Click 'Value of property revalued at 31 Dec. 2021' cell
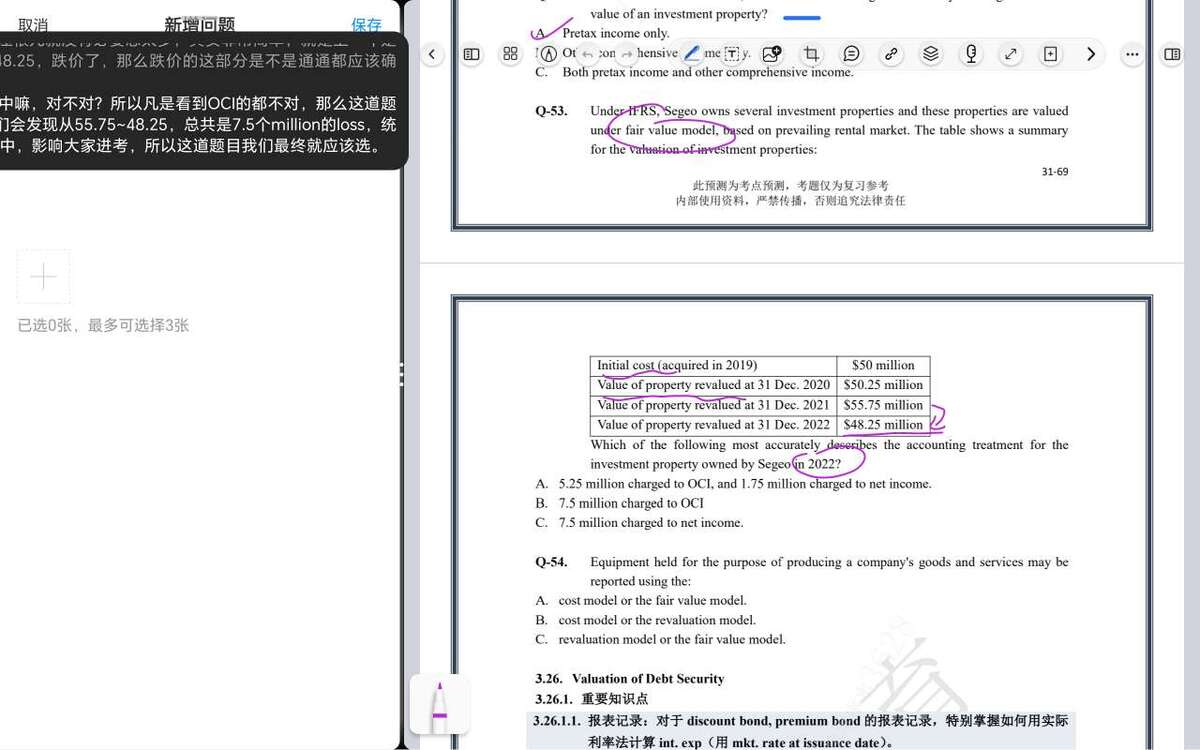Image resolution: width=1200 pixels, height=750 pixels. 713,405
